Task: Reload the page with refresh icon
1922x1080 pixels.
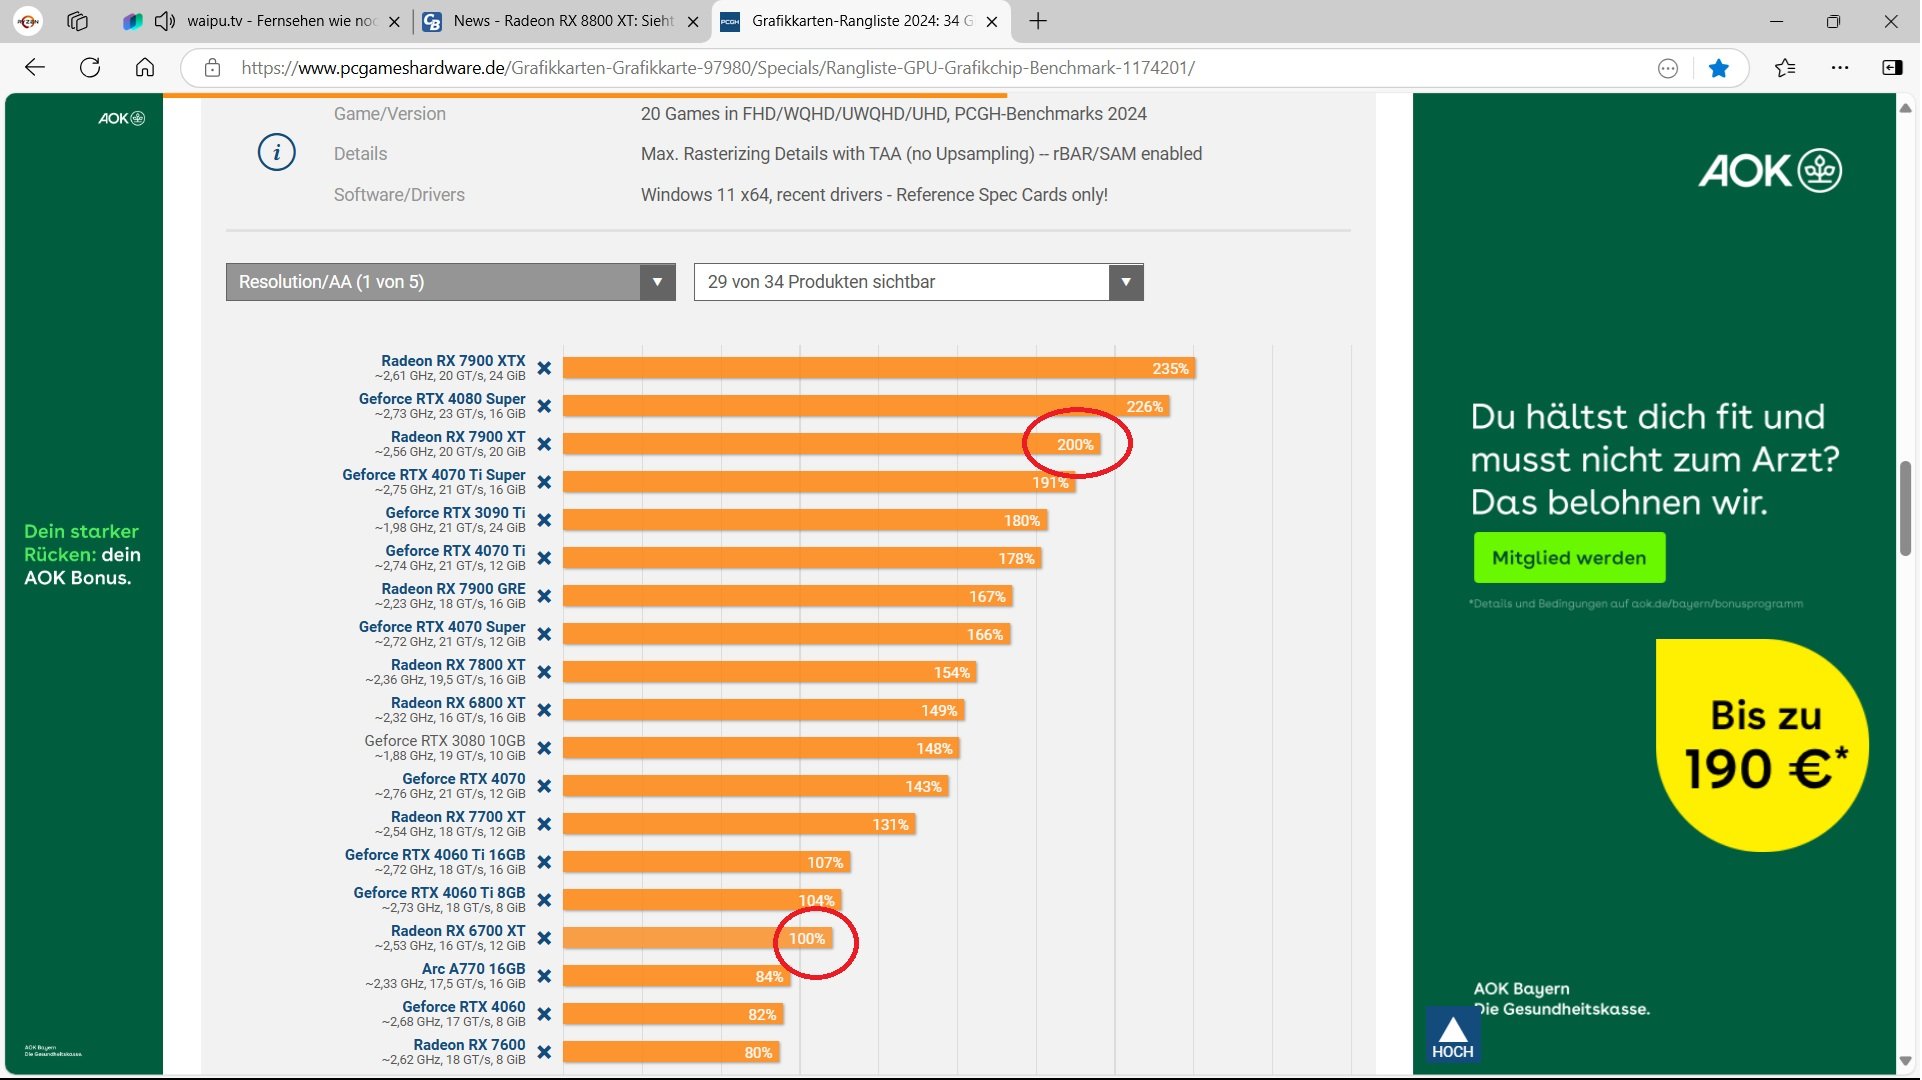Action: tap(90, 67)
